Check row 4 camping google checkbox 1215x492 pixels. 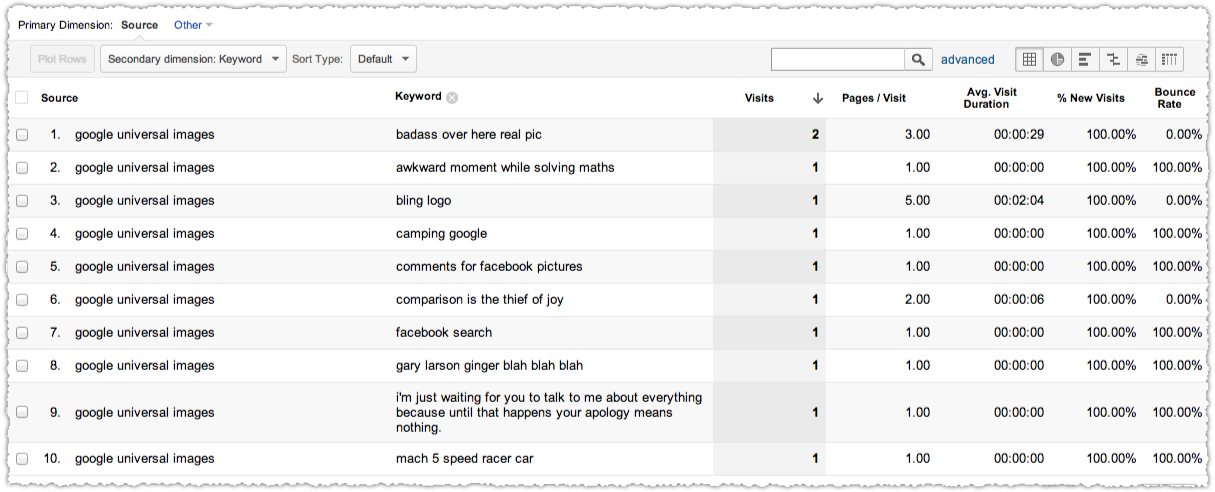[22, 234]
